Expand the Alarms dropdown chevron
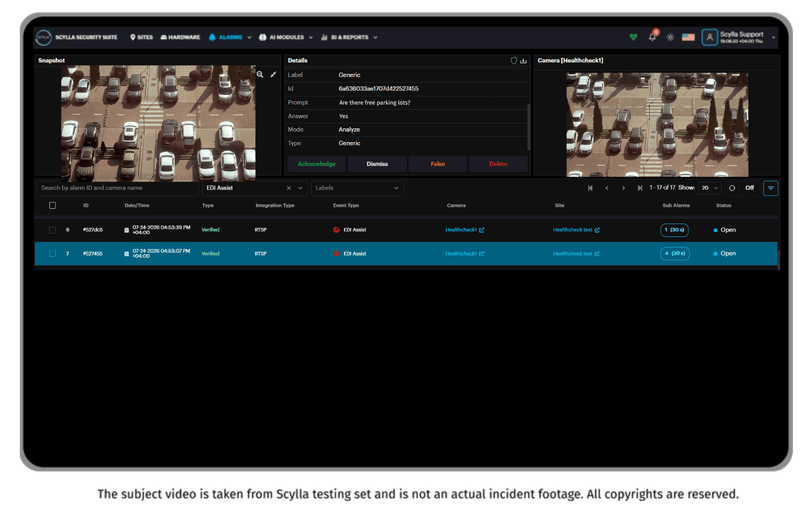Image resolution: width=812 pixels, height=519 pixels. click(x=250, y=38)
